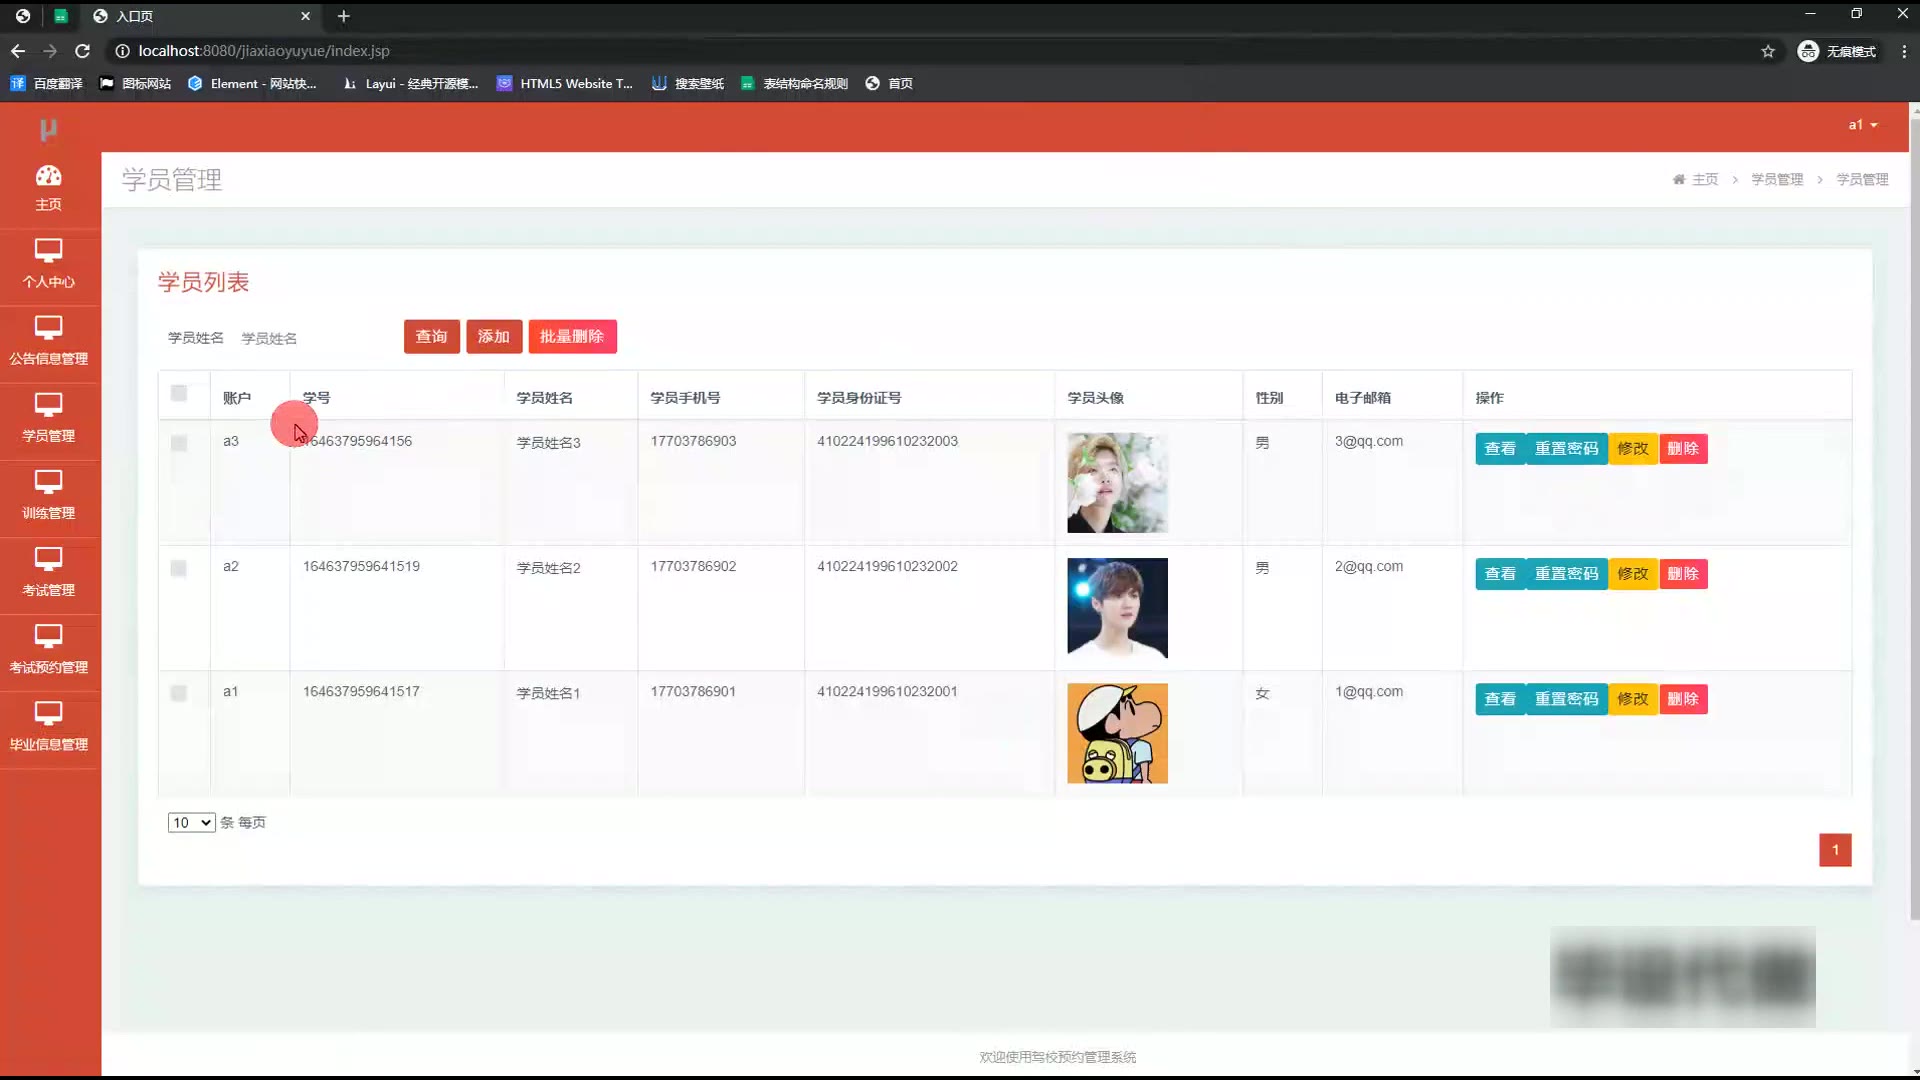Click the 百度翻译 bookmark
Image resolution: width=1920 pixels, height=1080 pixels.
pos(47,84)
